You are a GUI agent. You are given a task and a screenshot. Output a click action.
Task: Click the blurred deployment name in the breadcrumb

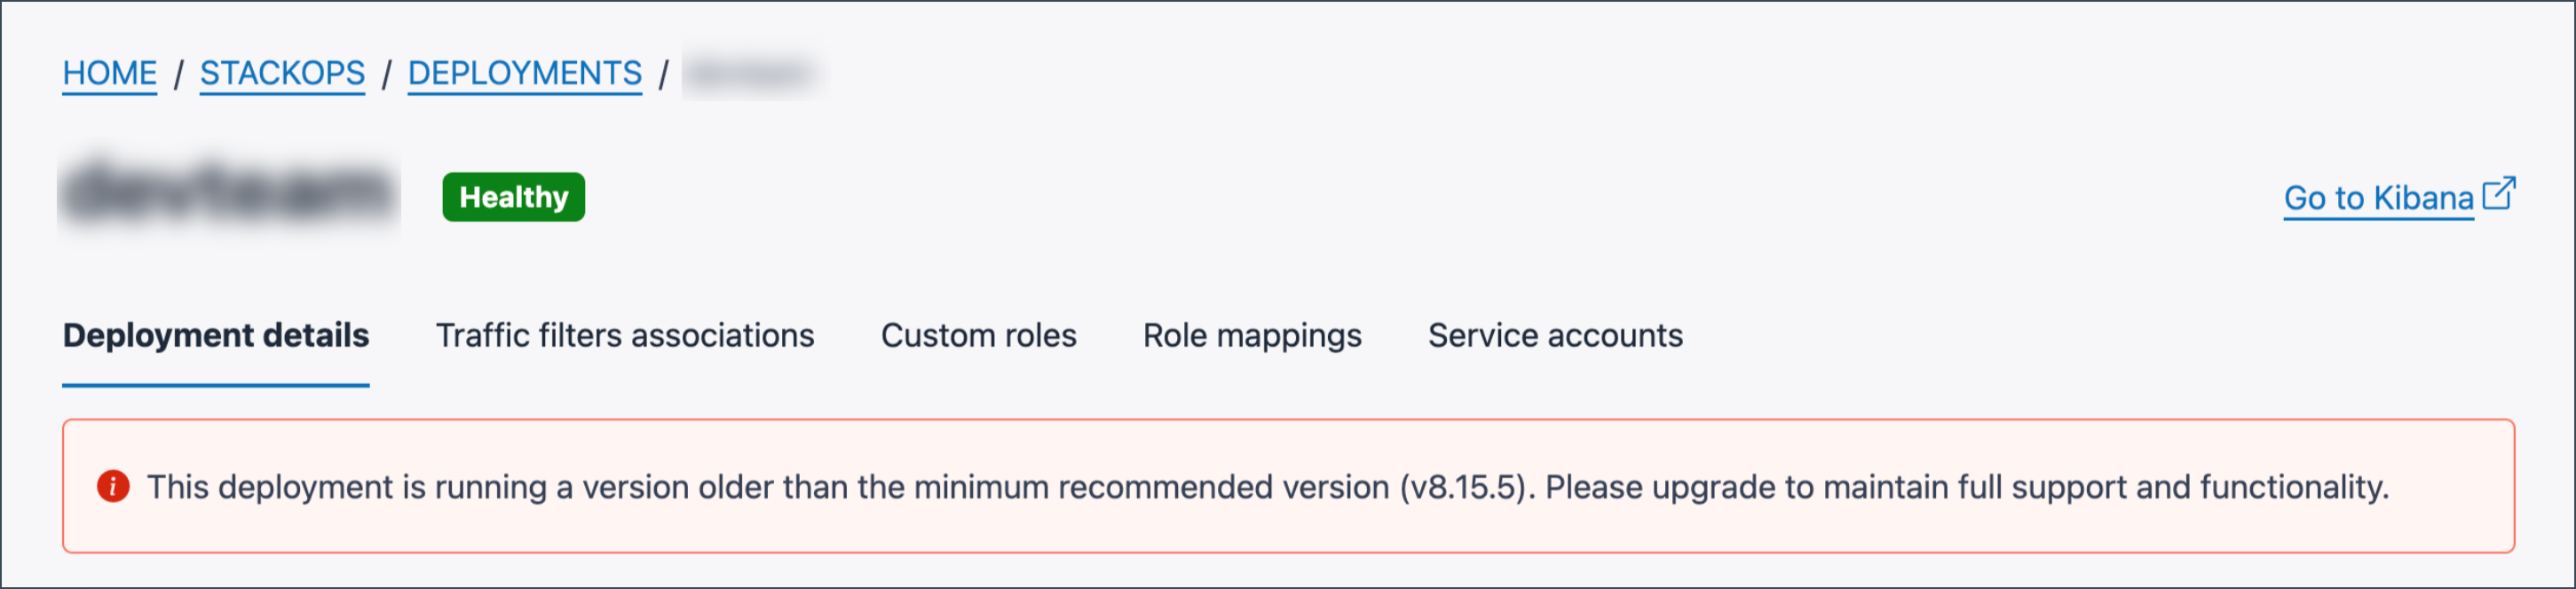click(x=755, y=73)
